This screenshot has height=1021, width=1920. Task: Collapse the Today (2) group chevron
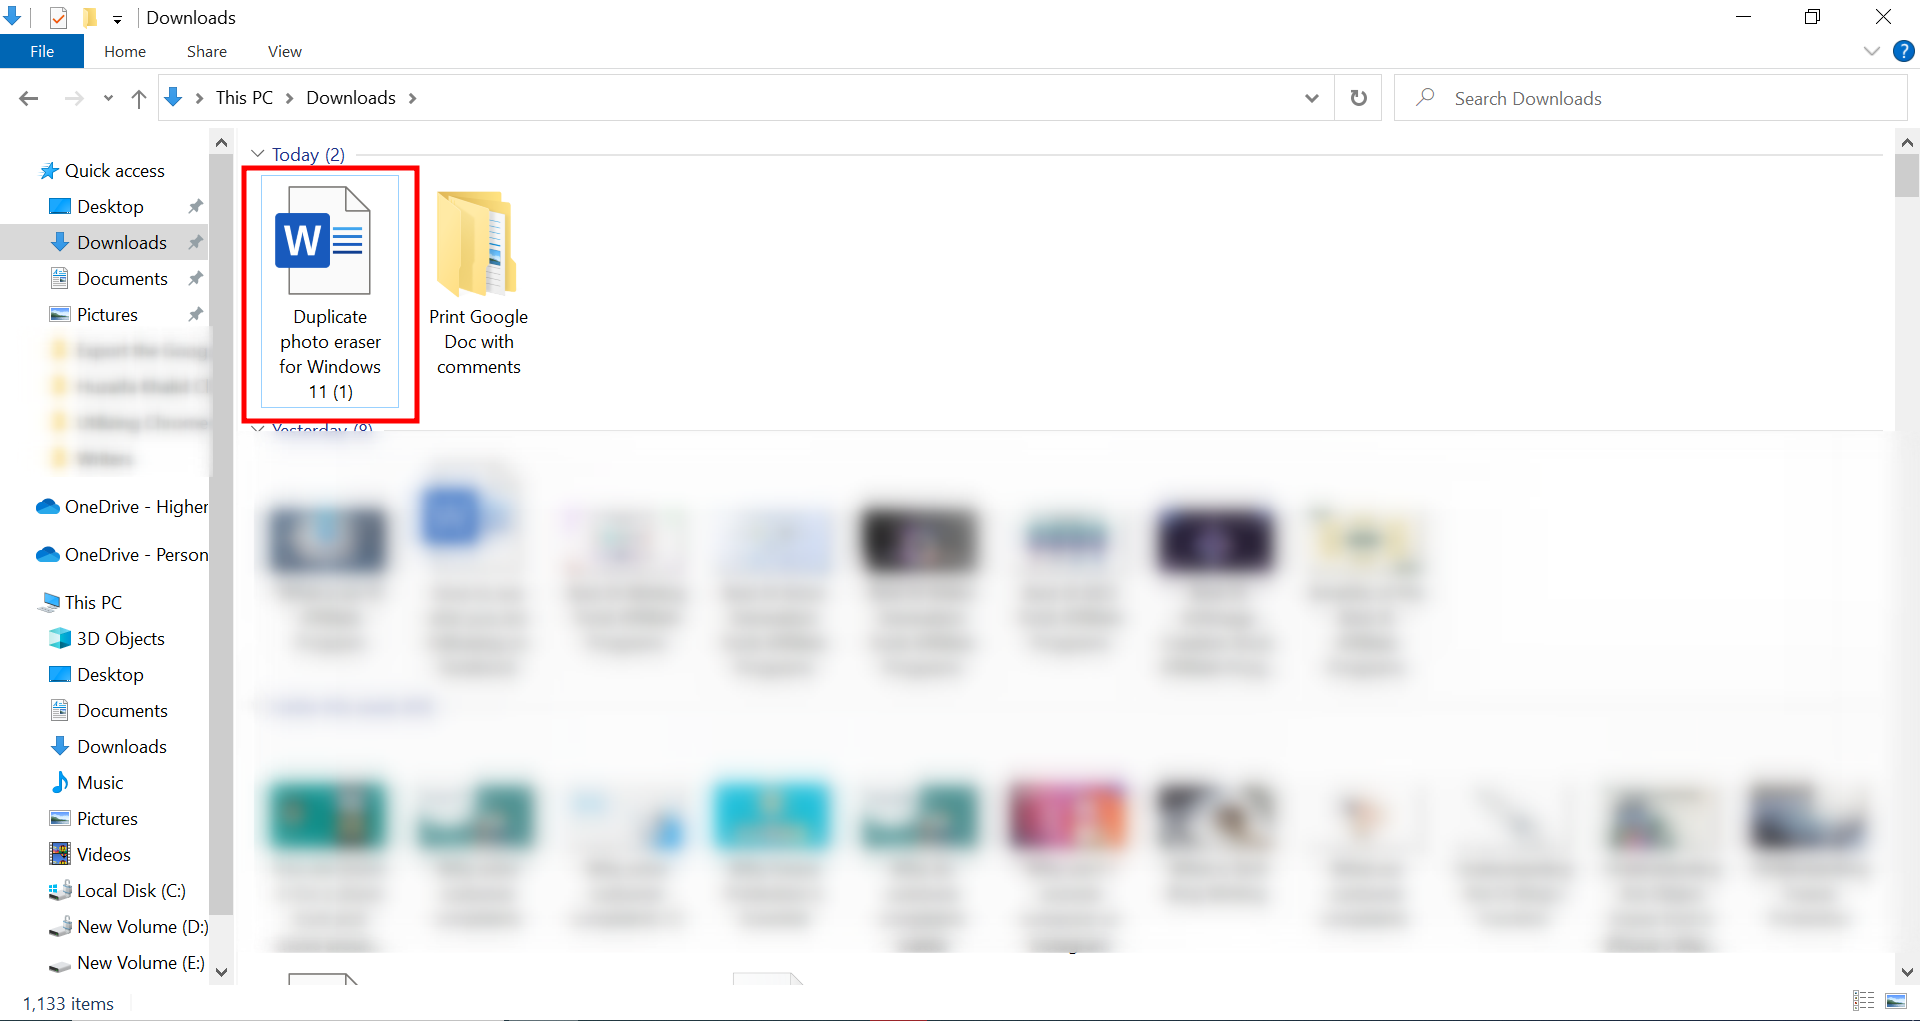(258, 154)
